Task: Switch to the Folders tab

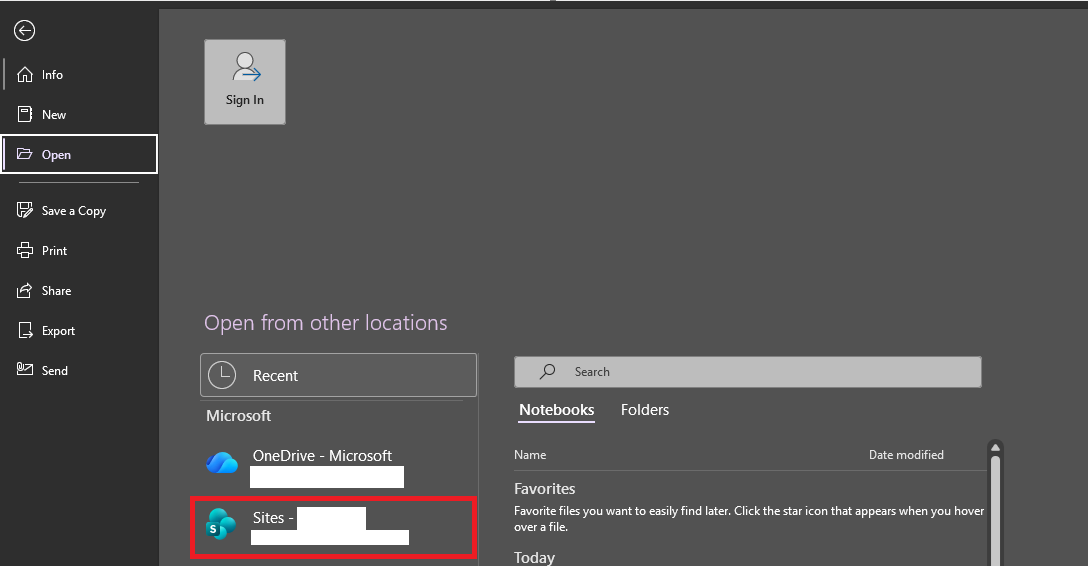Action: pyautogui.click(x=645, y=410)
